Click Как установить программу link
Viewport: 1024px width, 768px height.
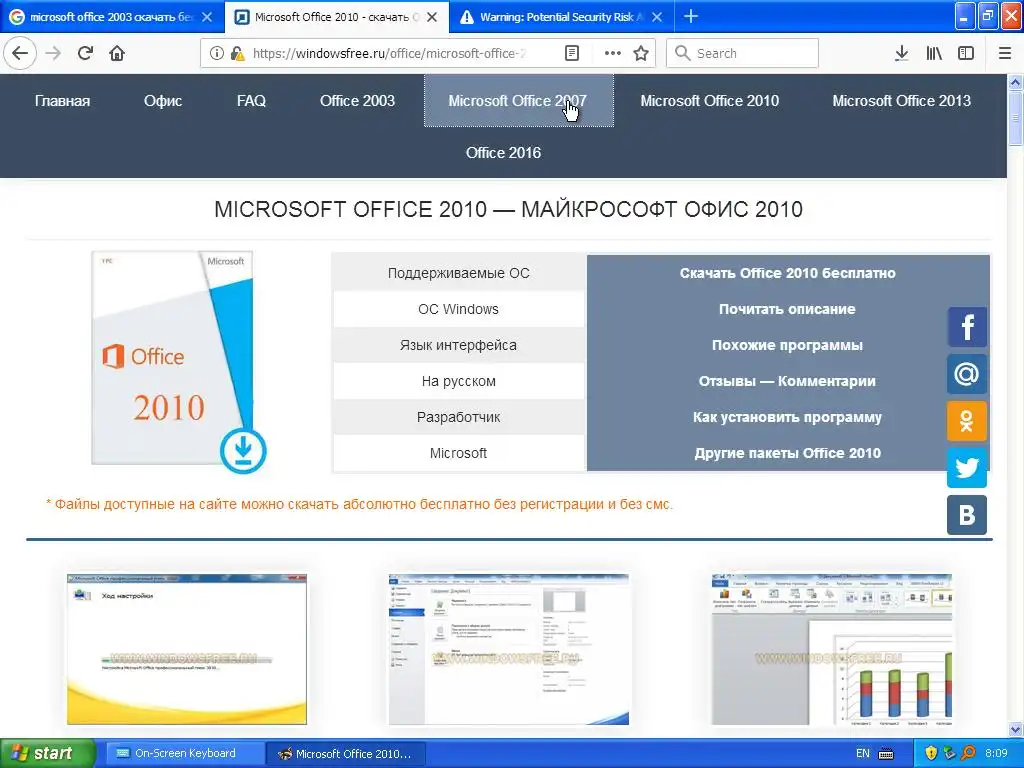(787, 417)
